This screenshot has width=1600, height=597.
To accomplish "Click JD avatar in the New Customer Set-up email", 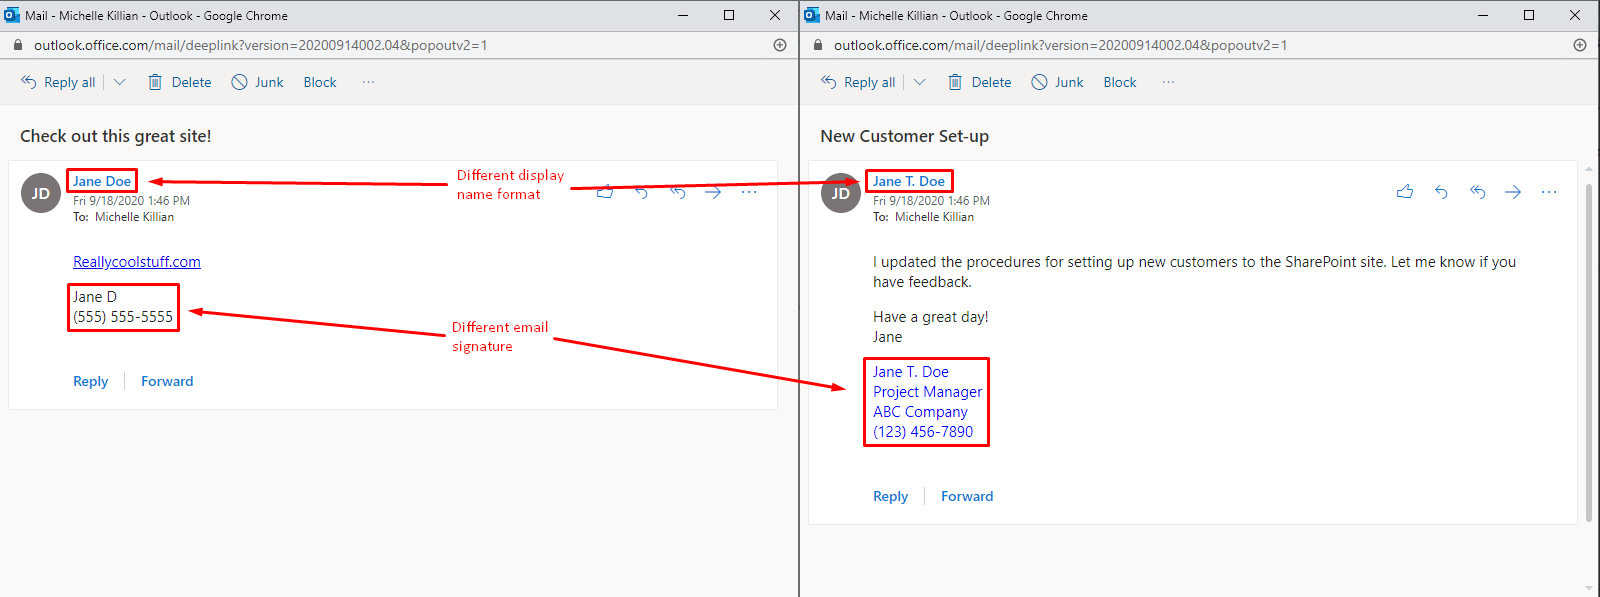I will point(840,193).
